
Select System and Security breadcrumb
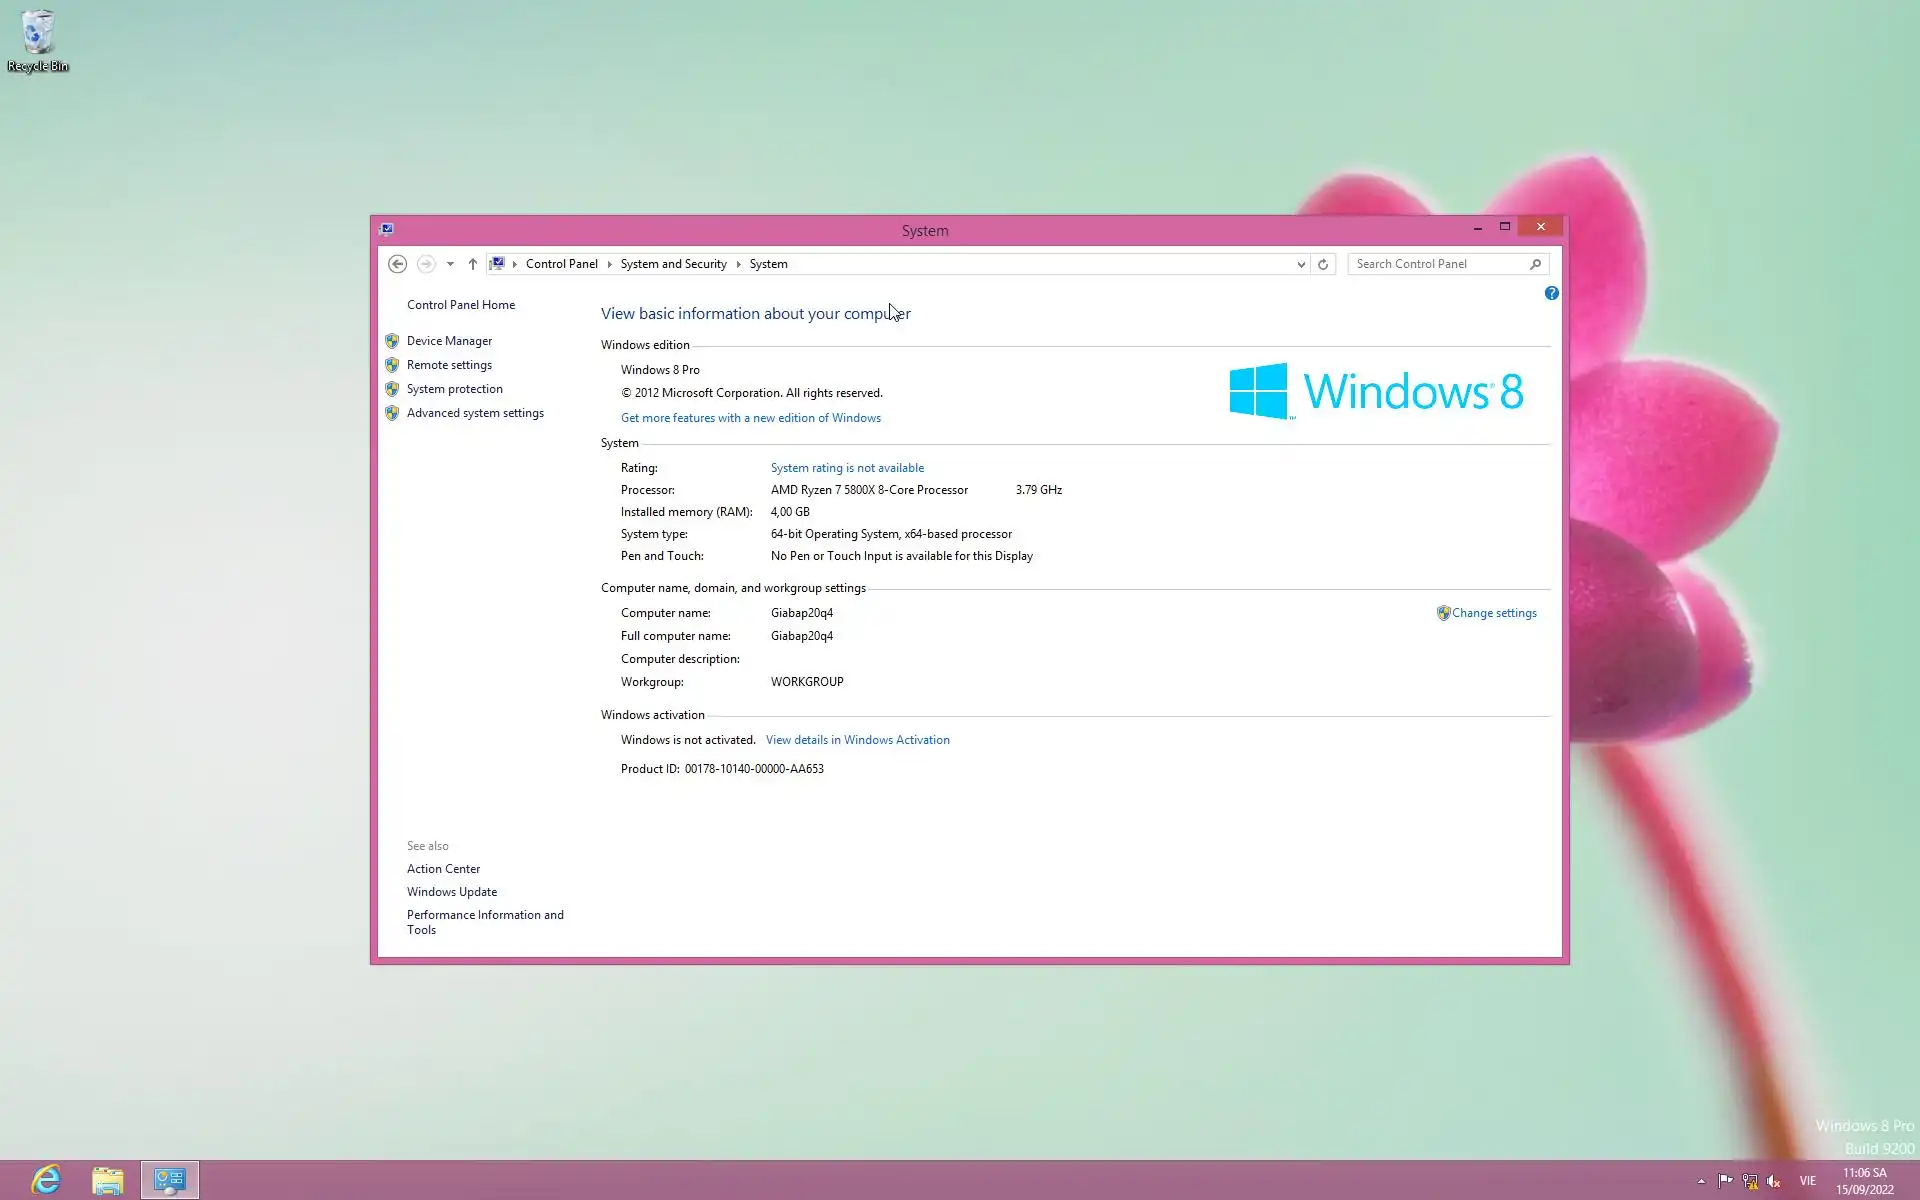673,264
